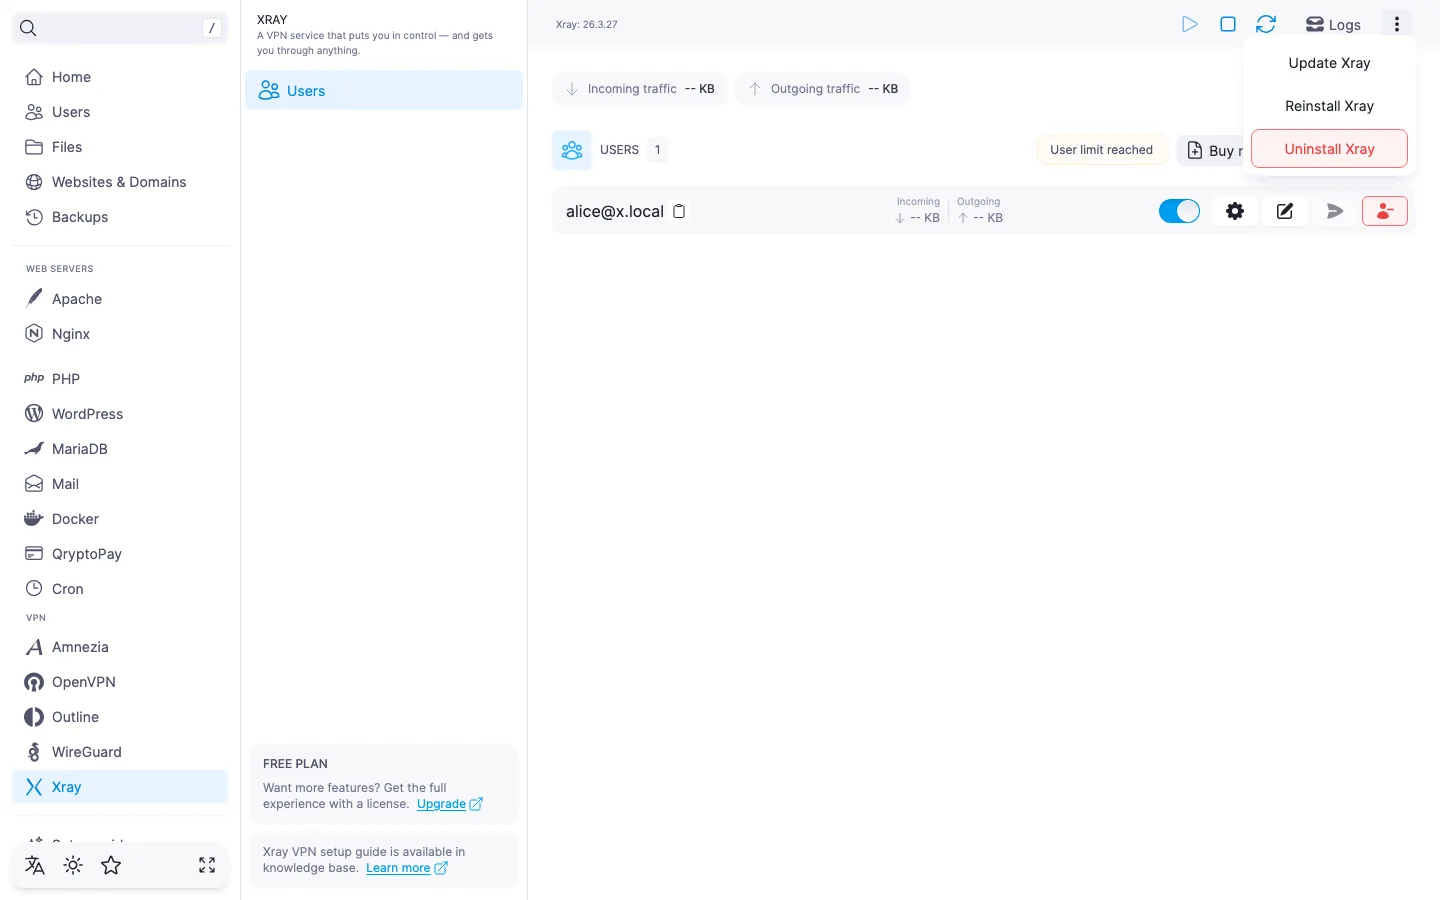Open the Outline VPN page
The height and width of the screenshot is (900, 1440).
click(120, 717)
